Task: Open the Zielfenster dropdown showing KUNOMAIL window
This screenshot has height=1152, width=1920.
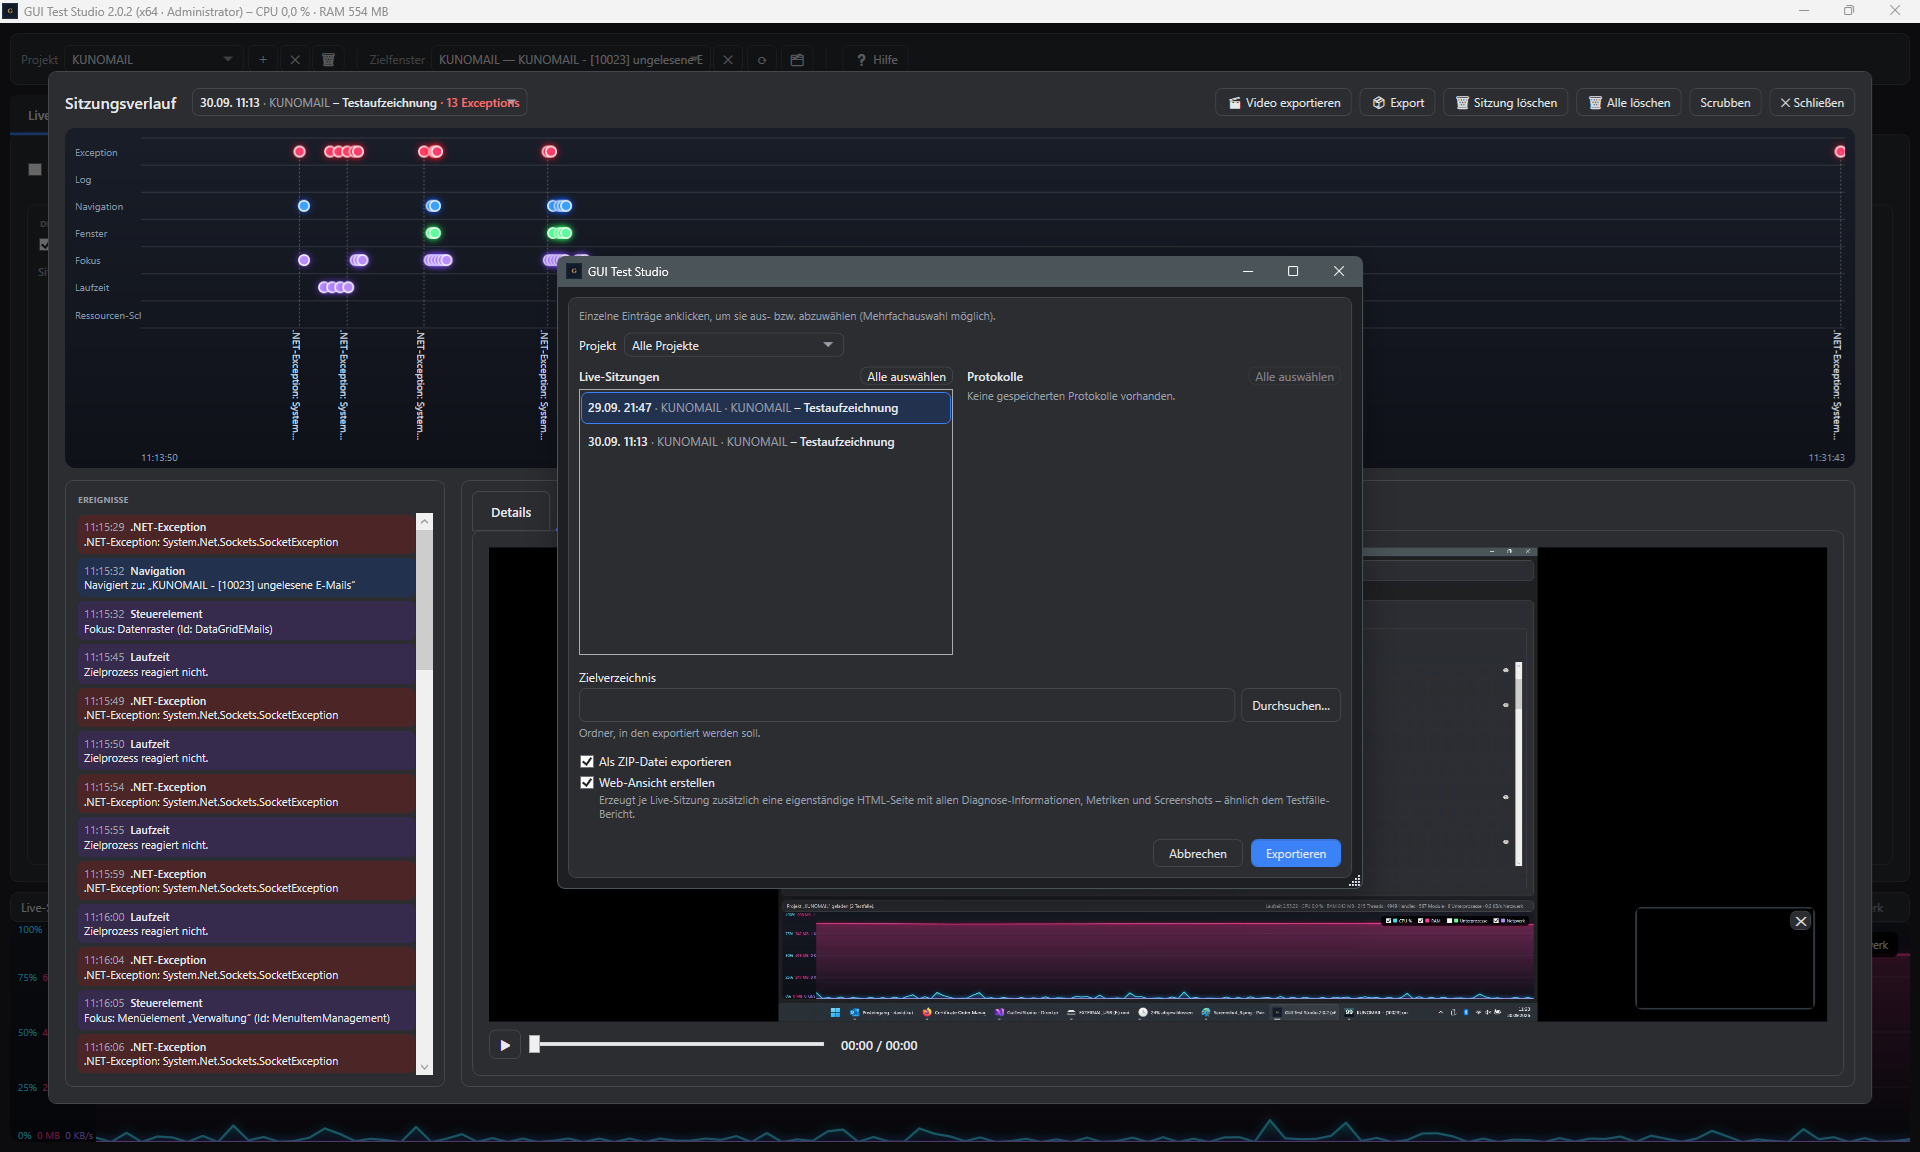Action: pyautogui.click(x=570, y=60)
